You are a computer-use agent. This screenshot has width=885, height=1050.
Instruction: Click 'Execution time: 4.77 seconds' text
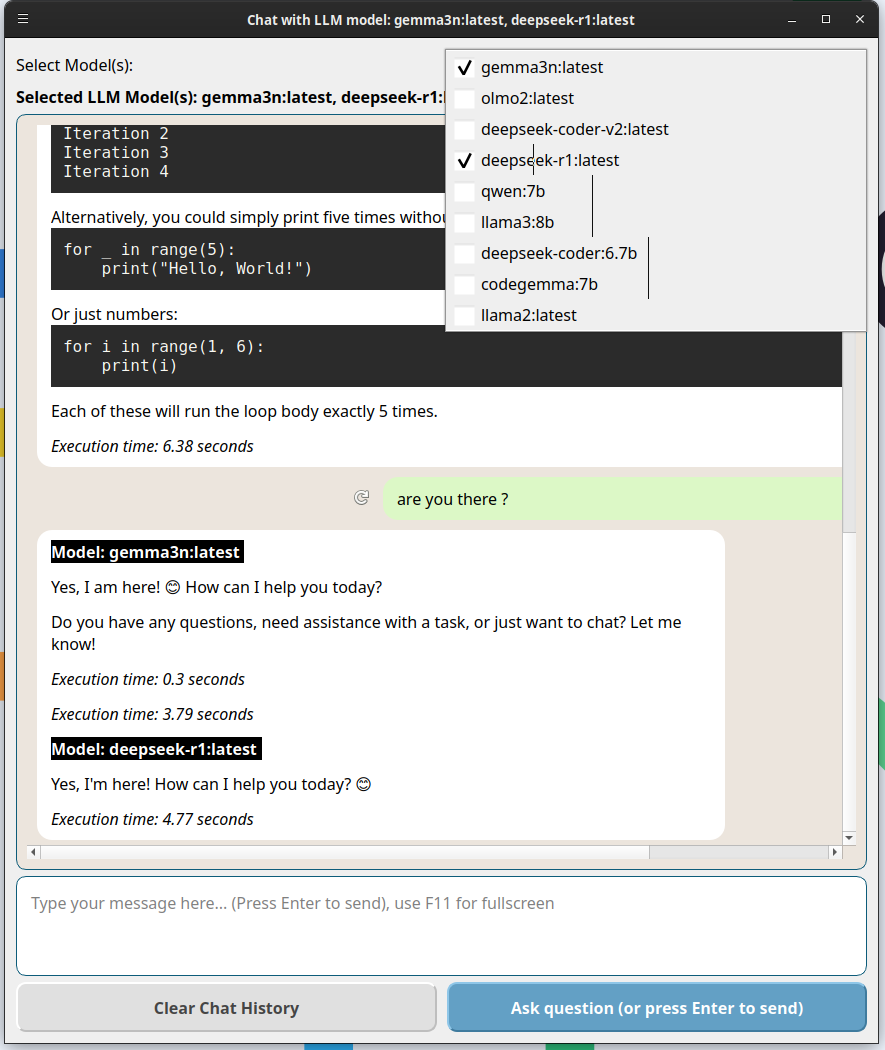[152, 819]
